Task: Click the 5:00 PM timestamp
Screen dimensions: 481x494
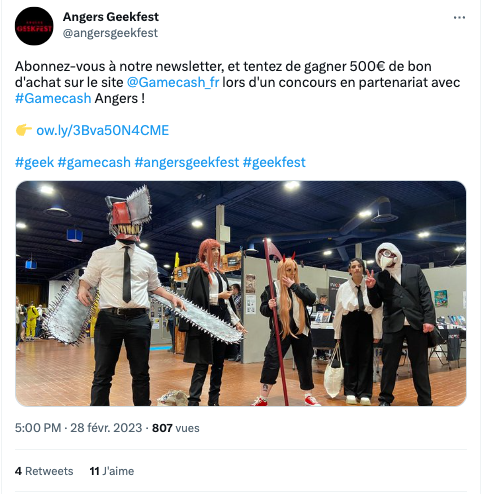Action: [x=38, y=428]
